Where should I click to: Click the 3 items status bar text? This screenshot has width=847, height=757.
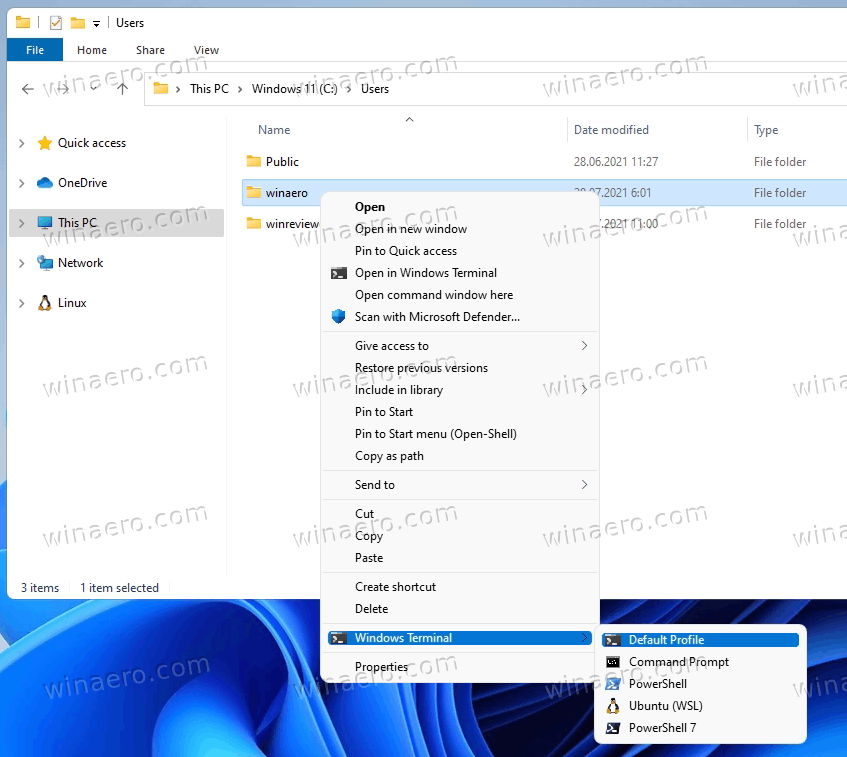click(40, 588)
